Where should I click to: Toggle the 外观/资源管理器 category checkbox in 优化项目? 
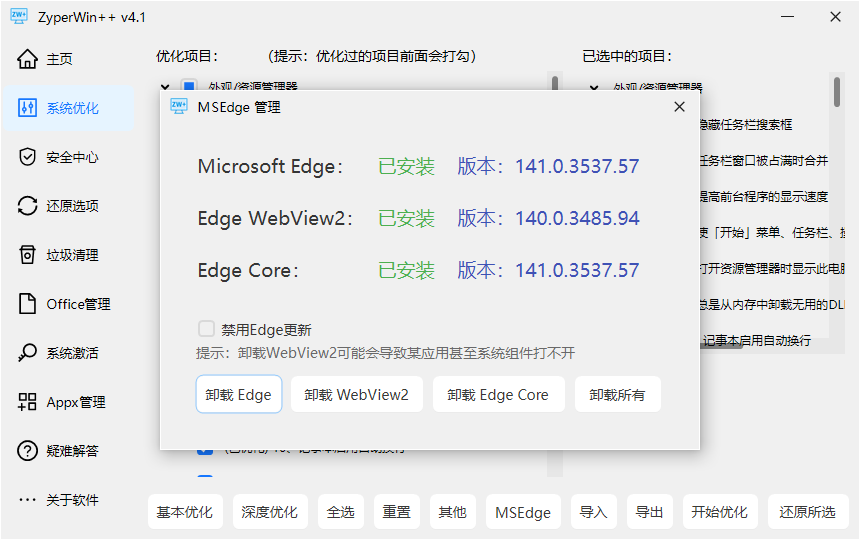click(188, 87)
